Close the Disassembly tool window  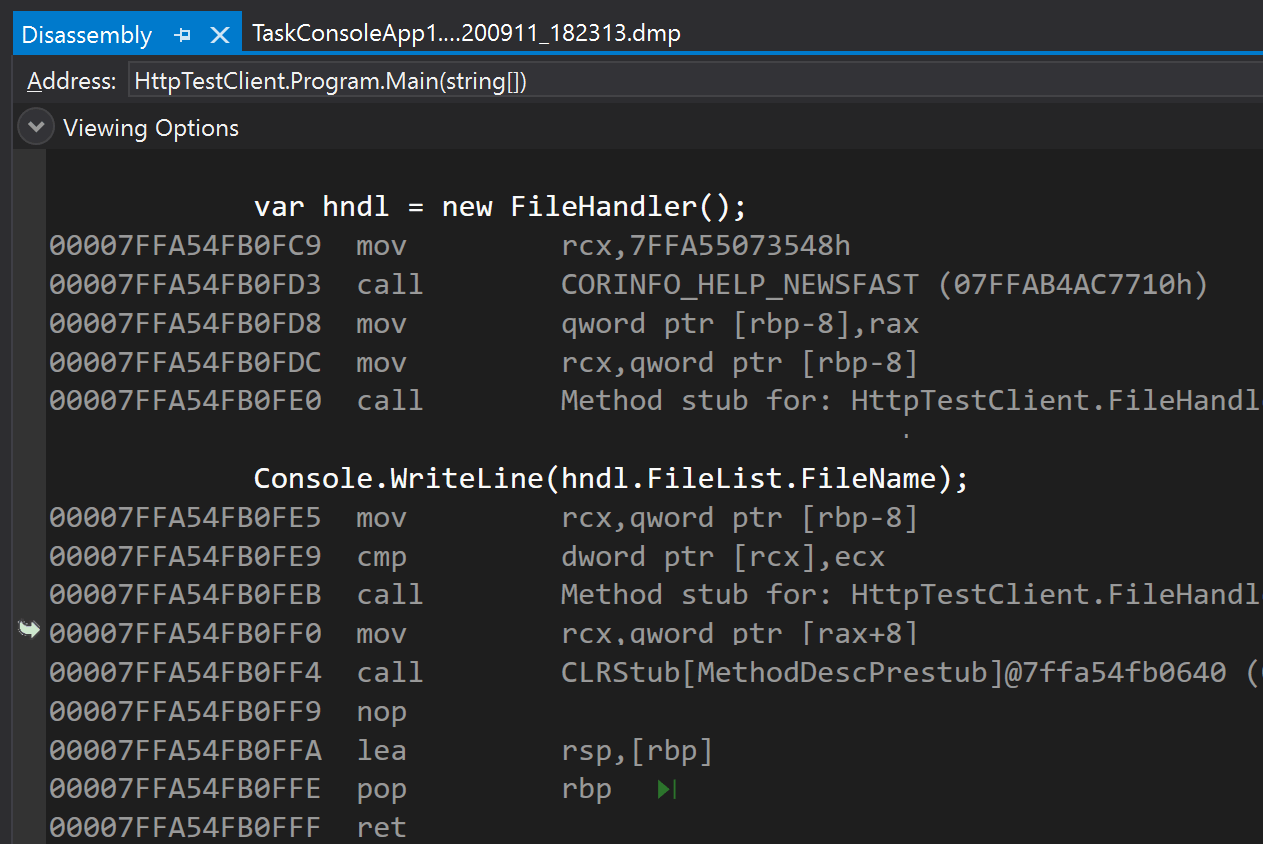[220, 32]
